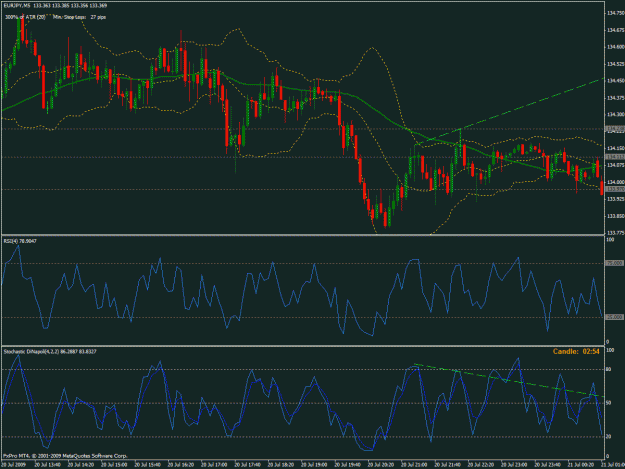Click the '20 Jul 21:00' time axis label

click(415, 465)
